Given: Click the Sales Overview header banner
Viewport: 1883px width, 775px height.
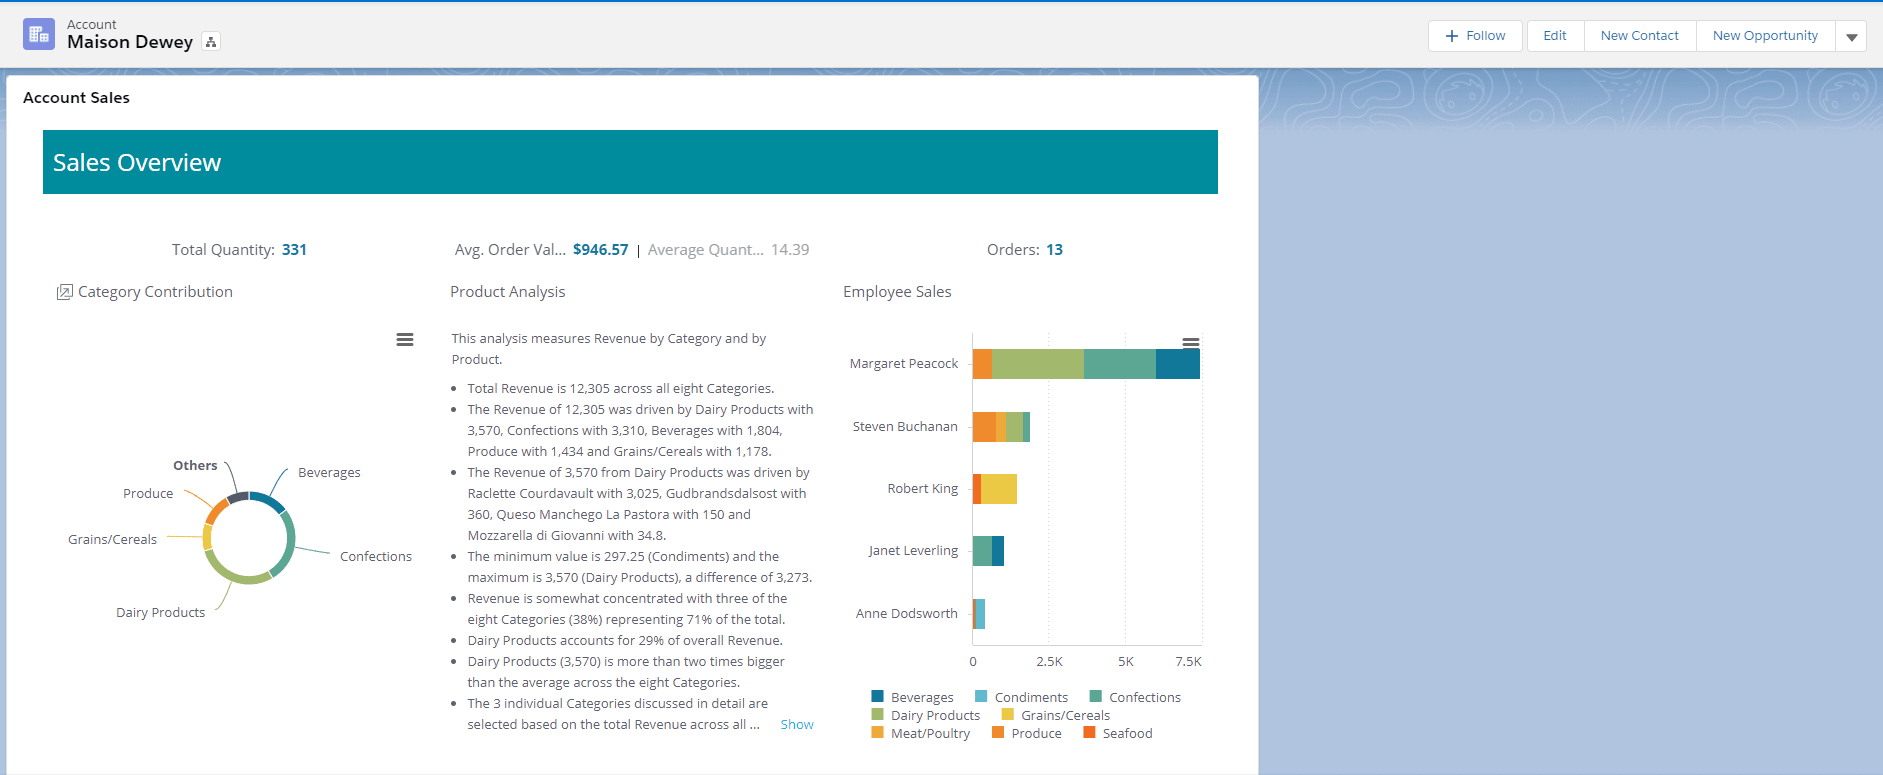Looking at the screenshot, I should click(x=630, y=162).
